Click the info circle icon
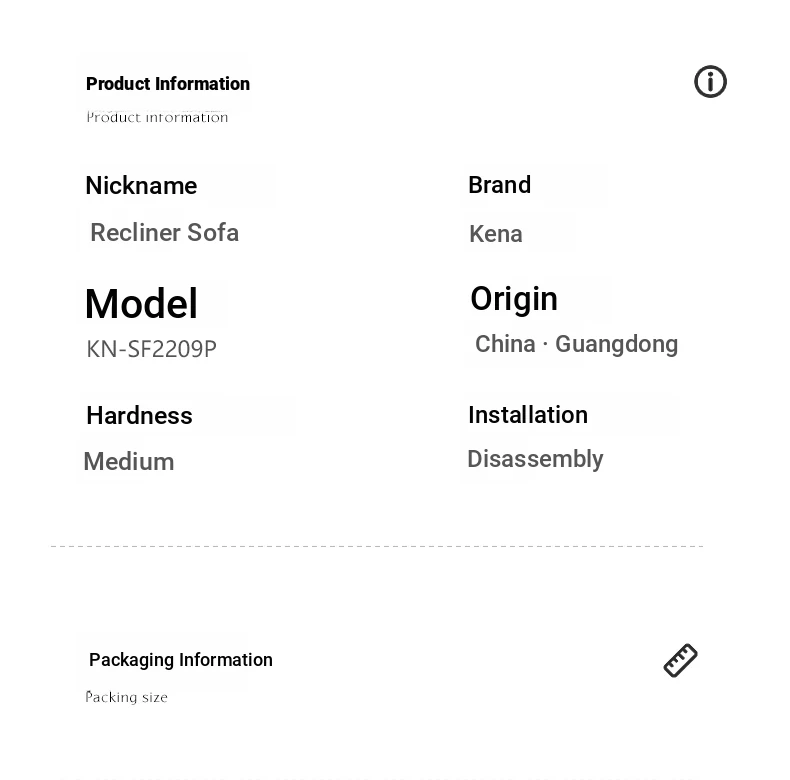The image size is (790, 780). point(710,82)
